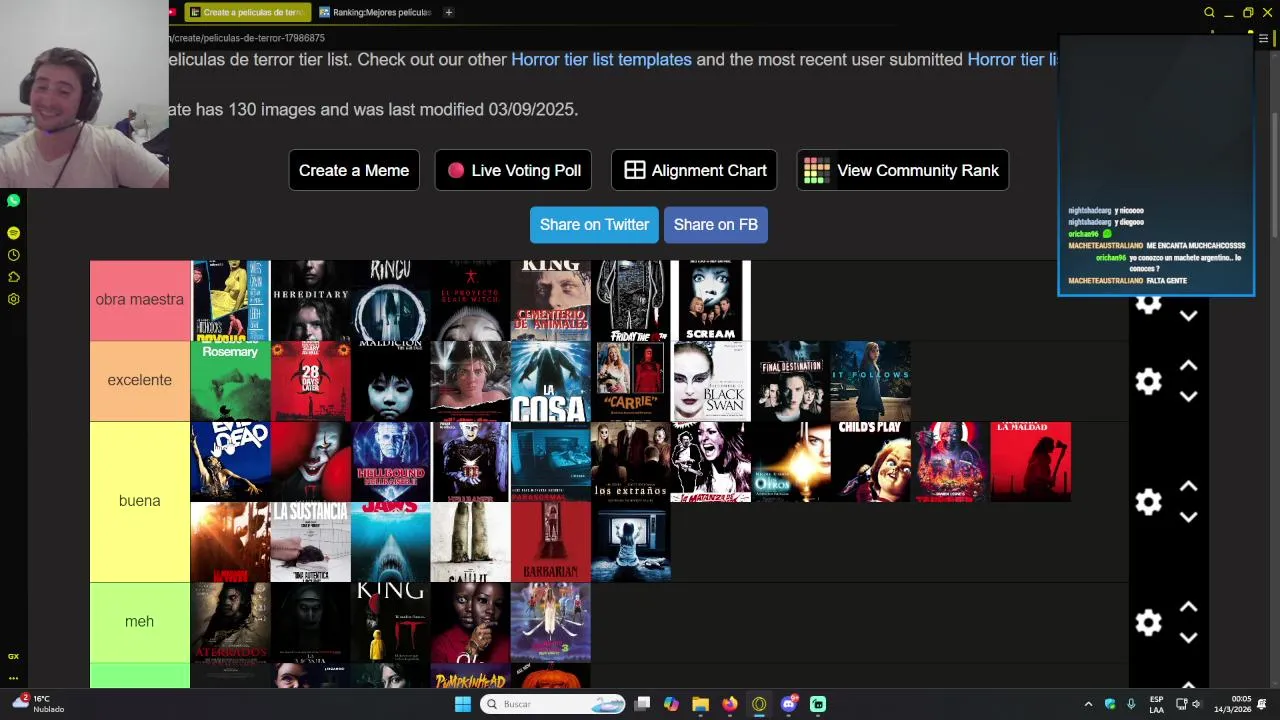The image size is (1280, 720).
Task: Click the taskbar Buscar search box
Action: point(554,704)
